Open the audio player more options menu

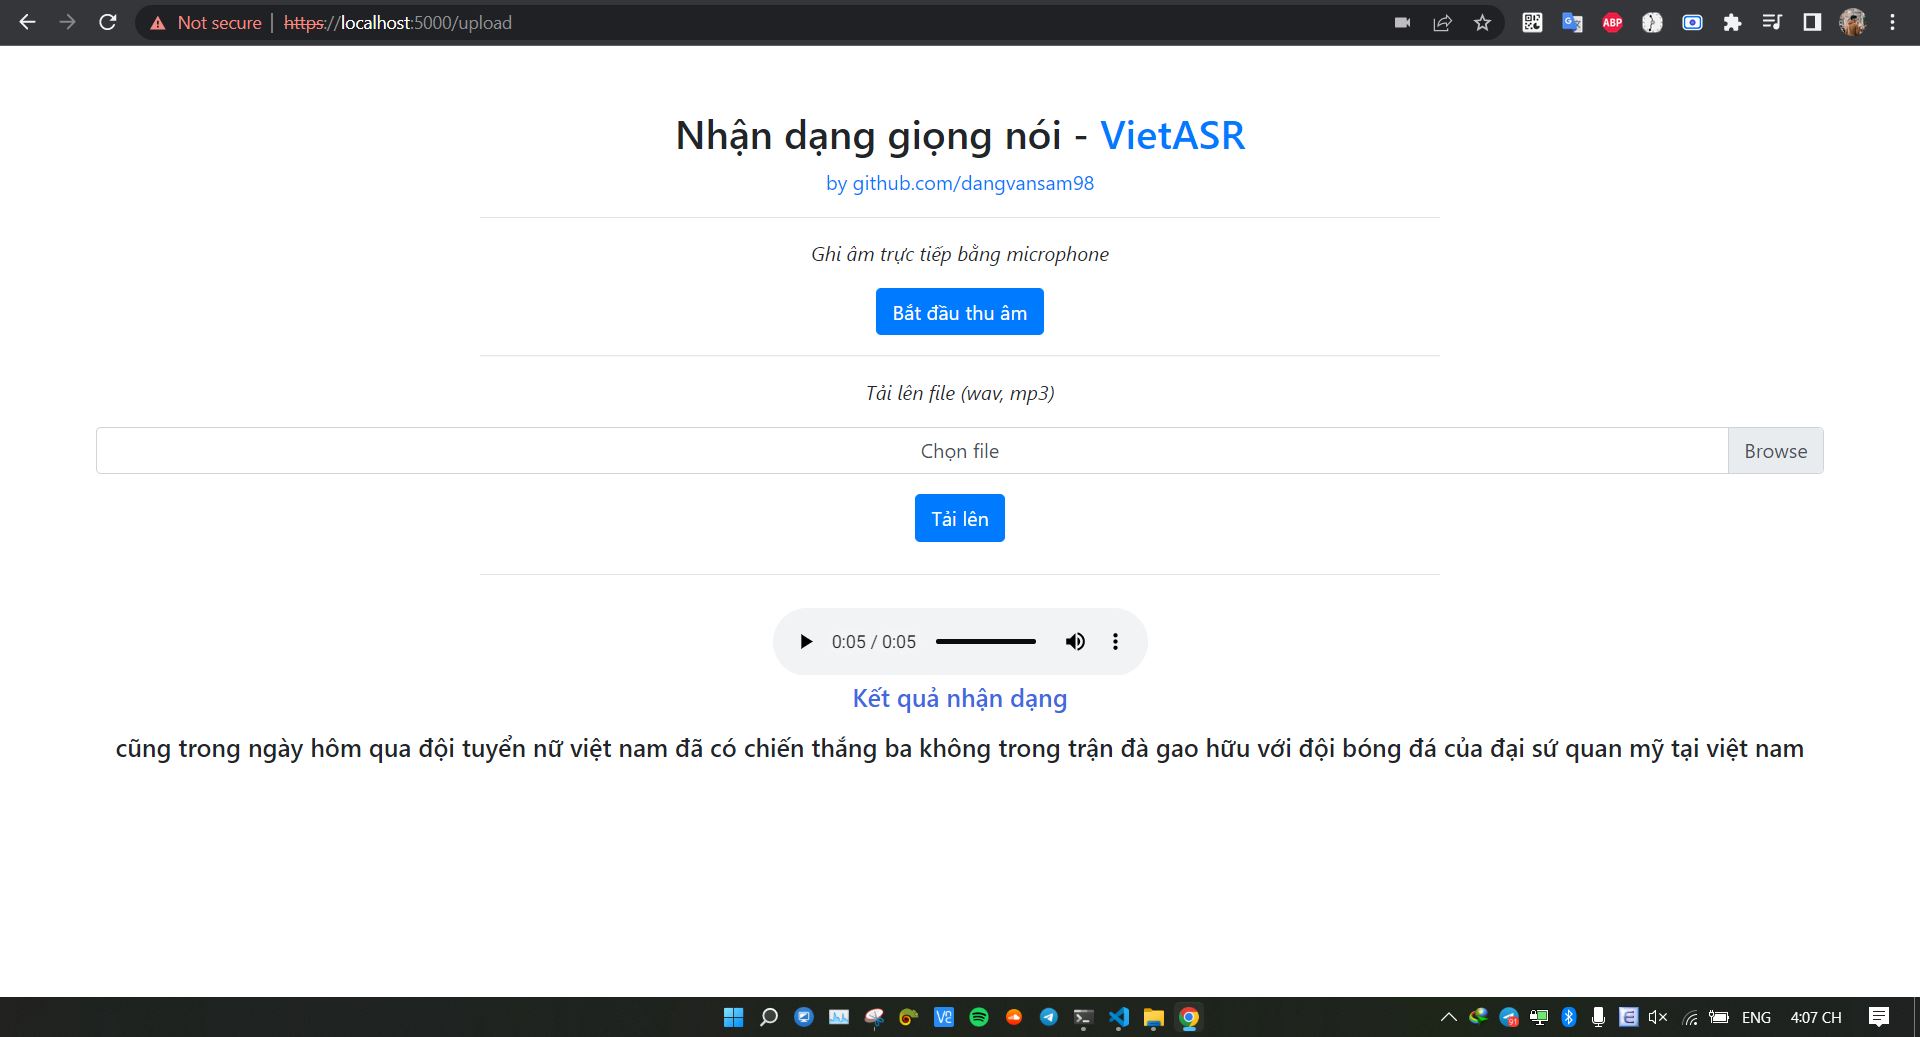pos(1115,642)
